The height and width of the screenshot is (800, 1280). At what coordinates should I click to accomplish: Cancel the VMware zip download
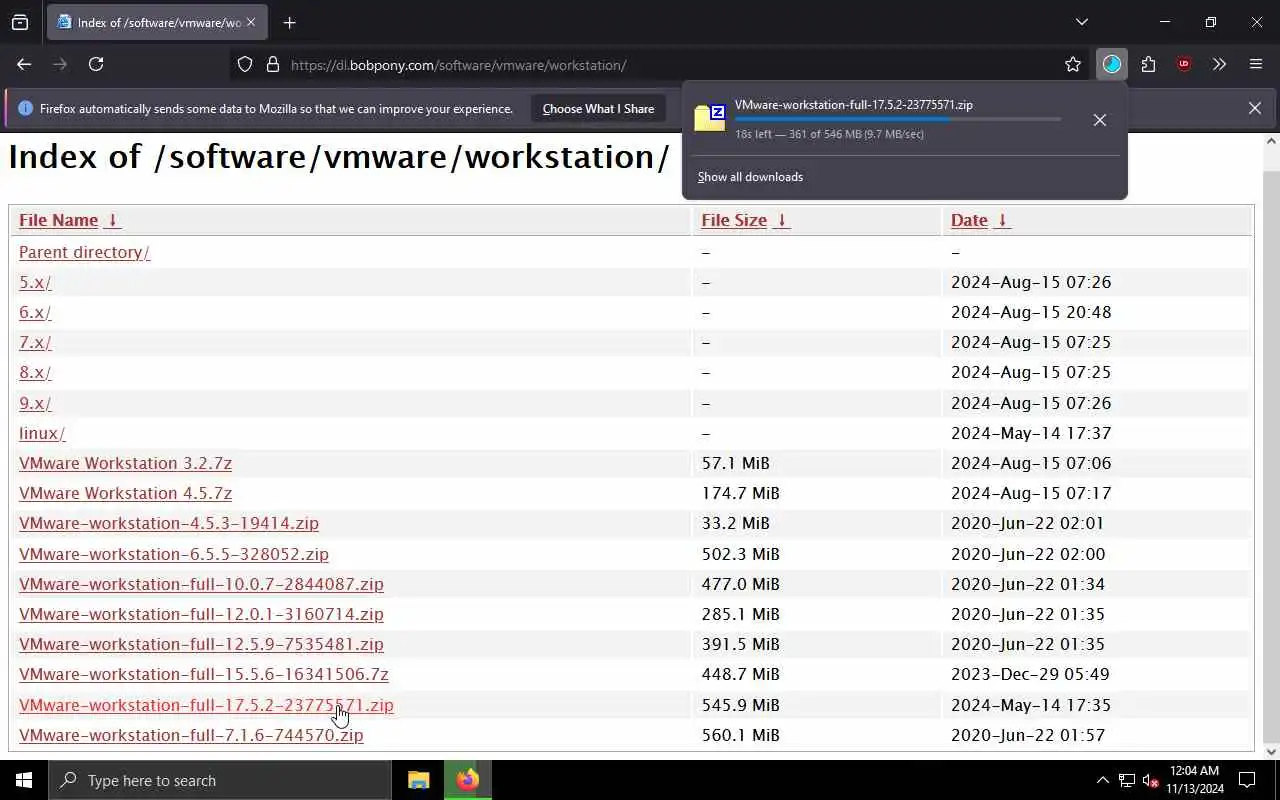click(x=1099, y=120)
